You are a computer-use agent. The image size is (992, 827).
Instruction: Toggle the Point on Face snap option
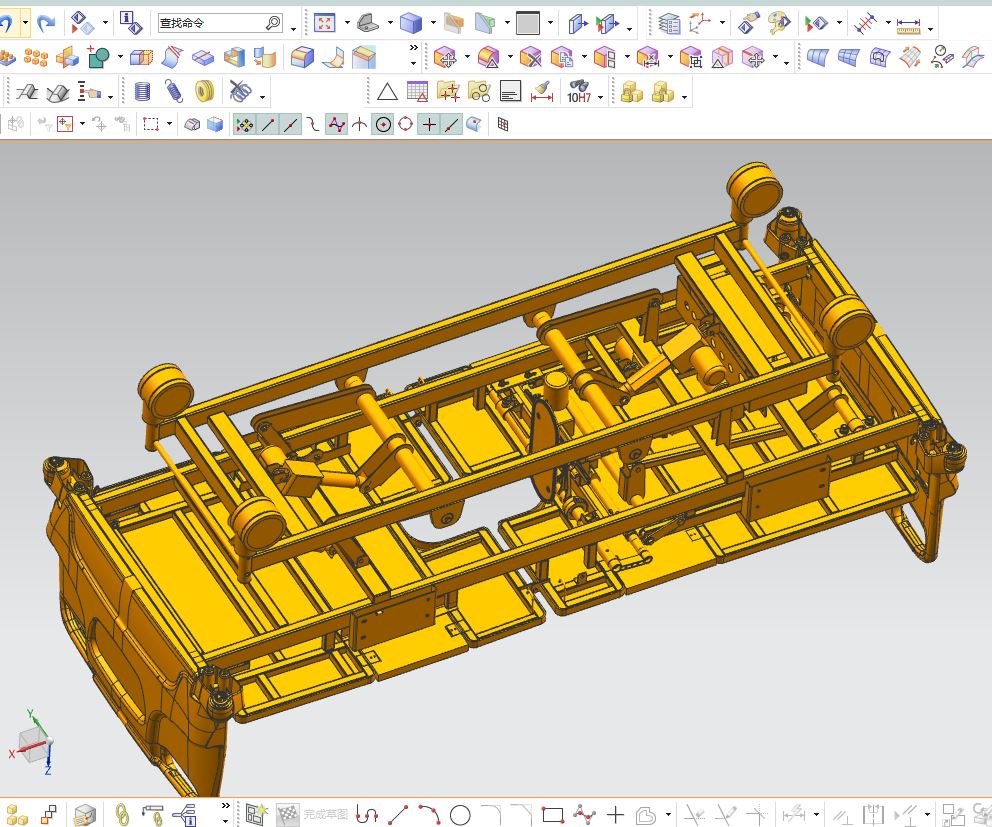[474, 124]
